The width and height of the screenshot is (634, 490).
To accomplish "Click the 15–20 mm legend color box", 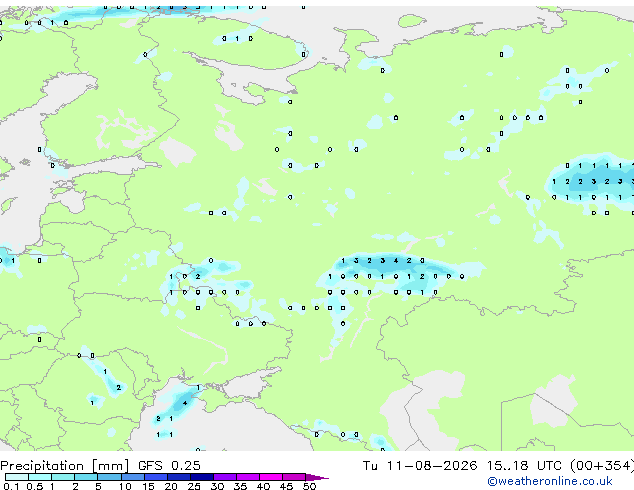I will click(x=155, y=477).
